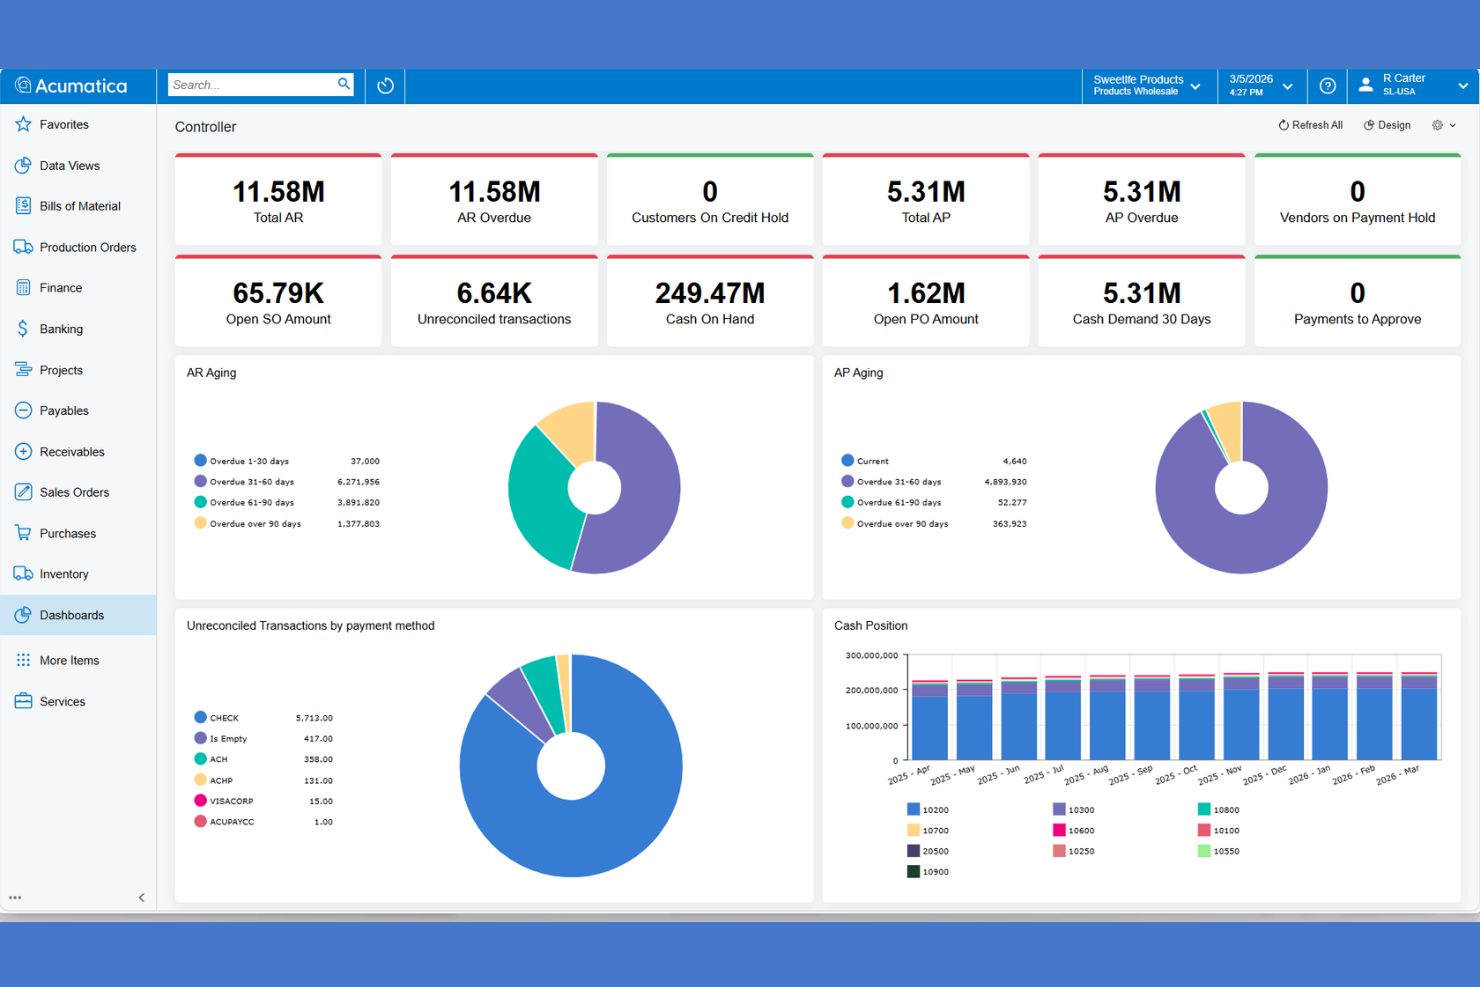
Task: Click the user profile avatar icon
Action: coord(1365,85)
